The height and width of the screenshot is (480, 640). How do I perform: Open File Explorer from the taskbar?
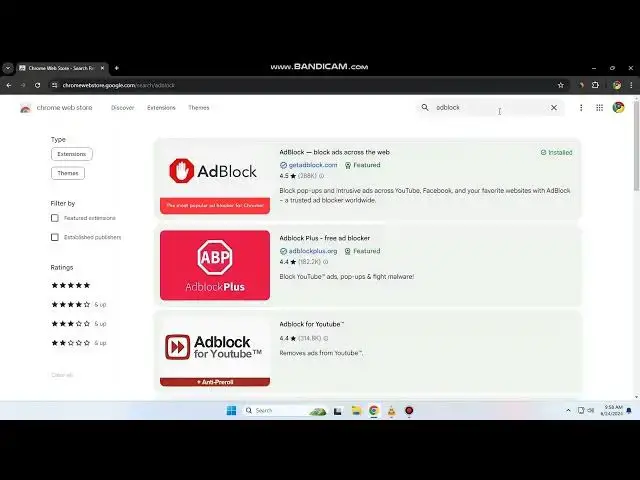click(x=356, y=411)
